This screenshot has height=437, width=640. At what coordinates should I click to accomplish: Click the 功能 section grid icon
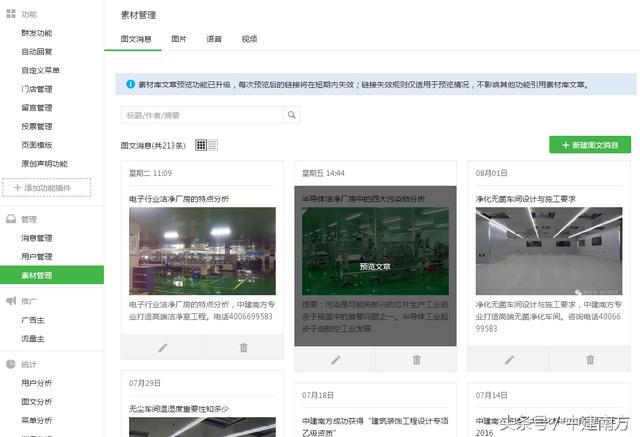click(11, 14)
